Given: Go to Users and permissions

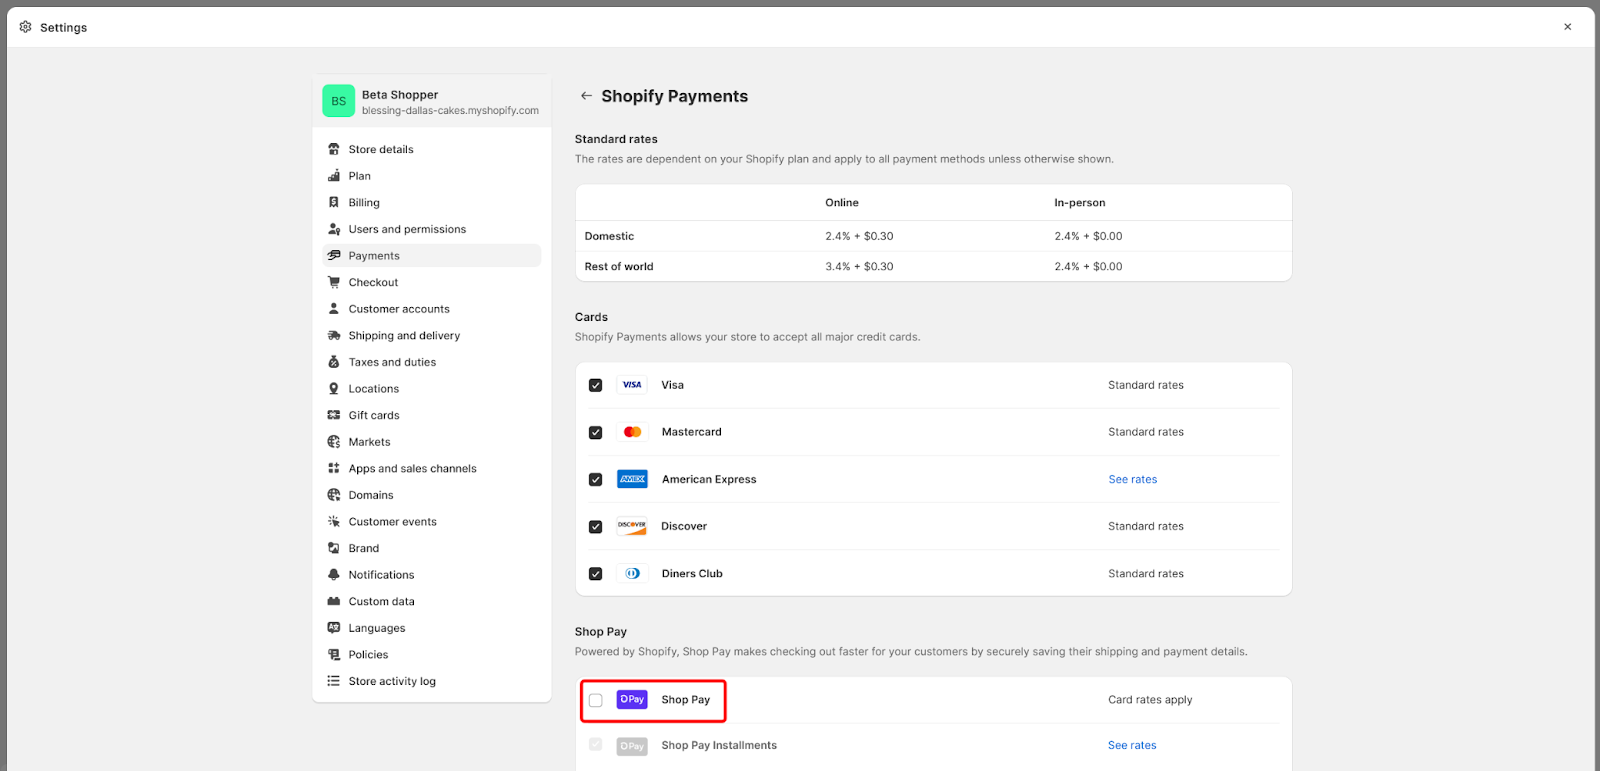Looking at the screenshot, I should pyautogui.click(x=407, y=229).
